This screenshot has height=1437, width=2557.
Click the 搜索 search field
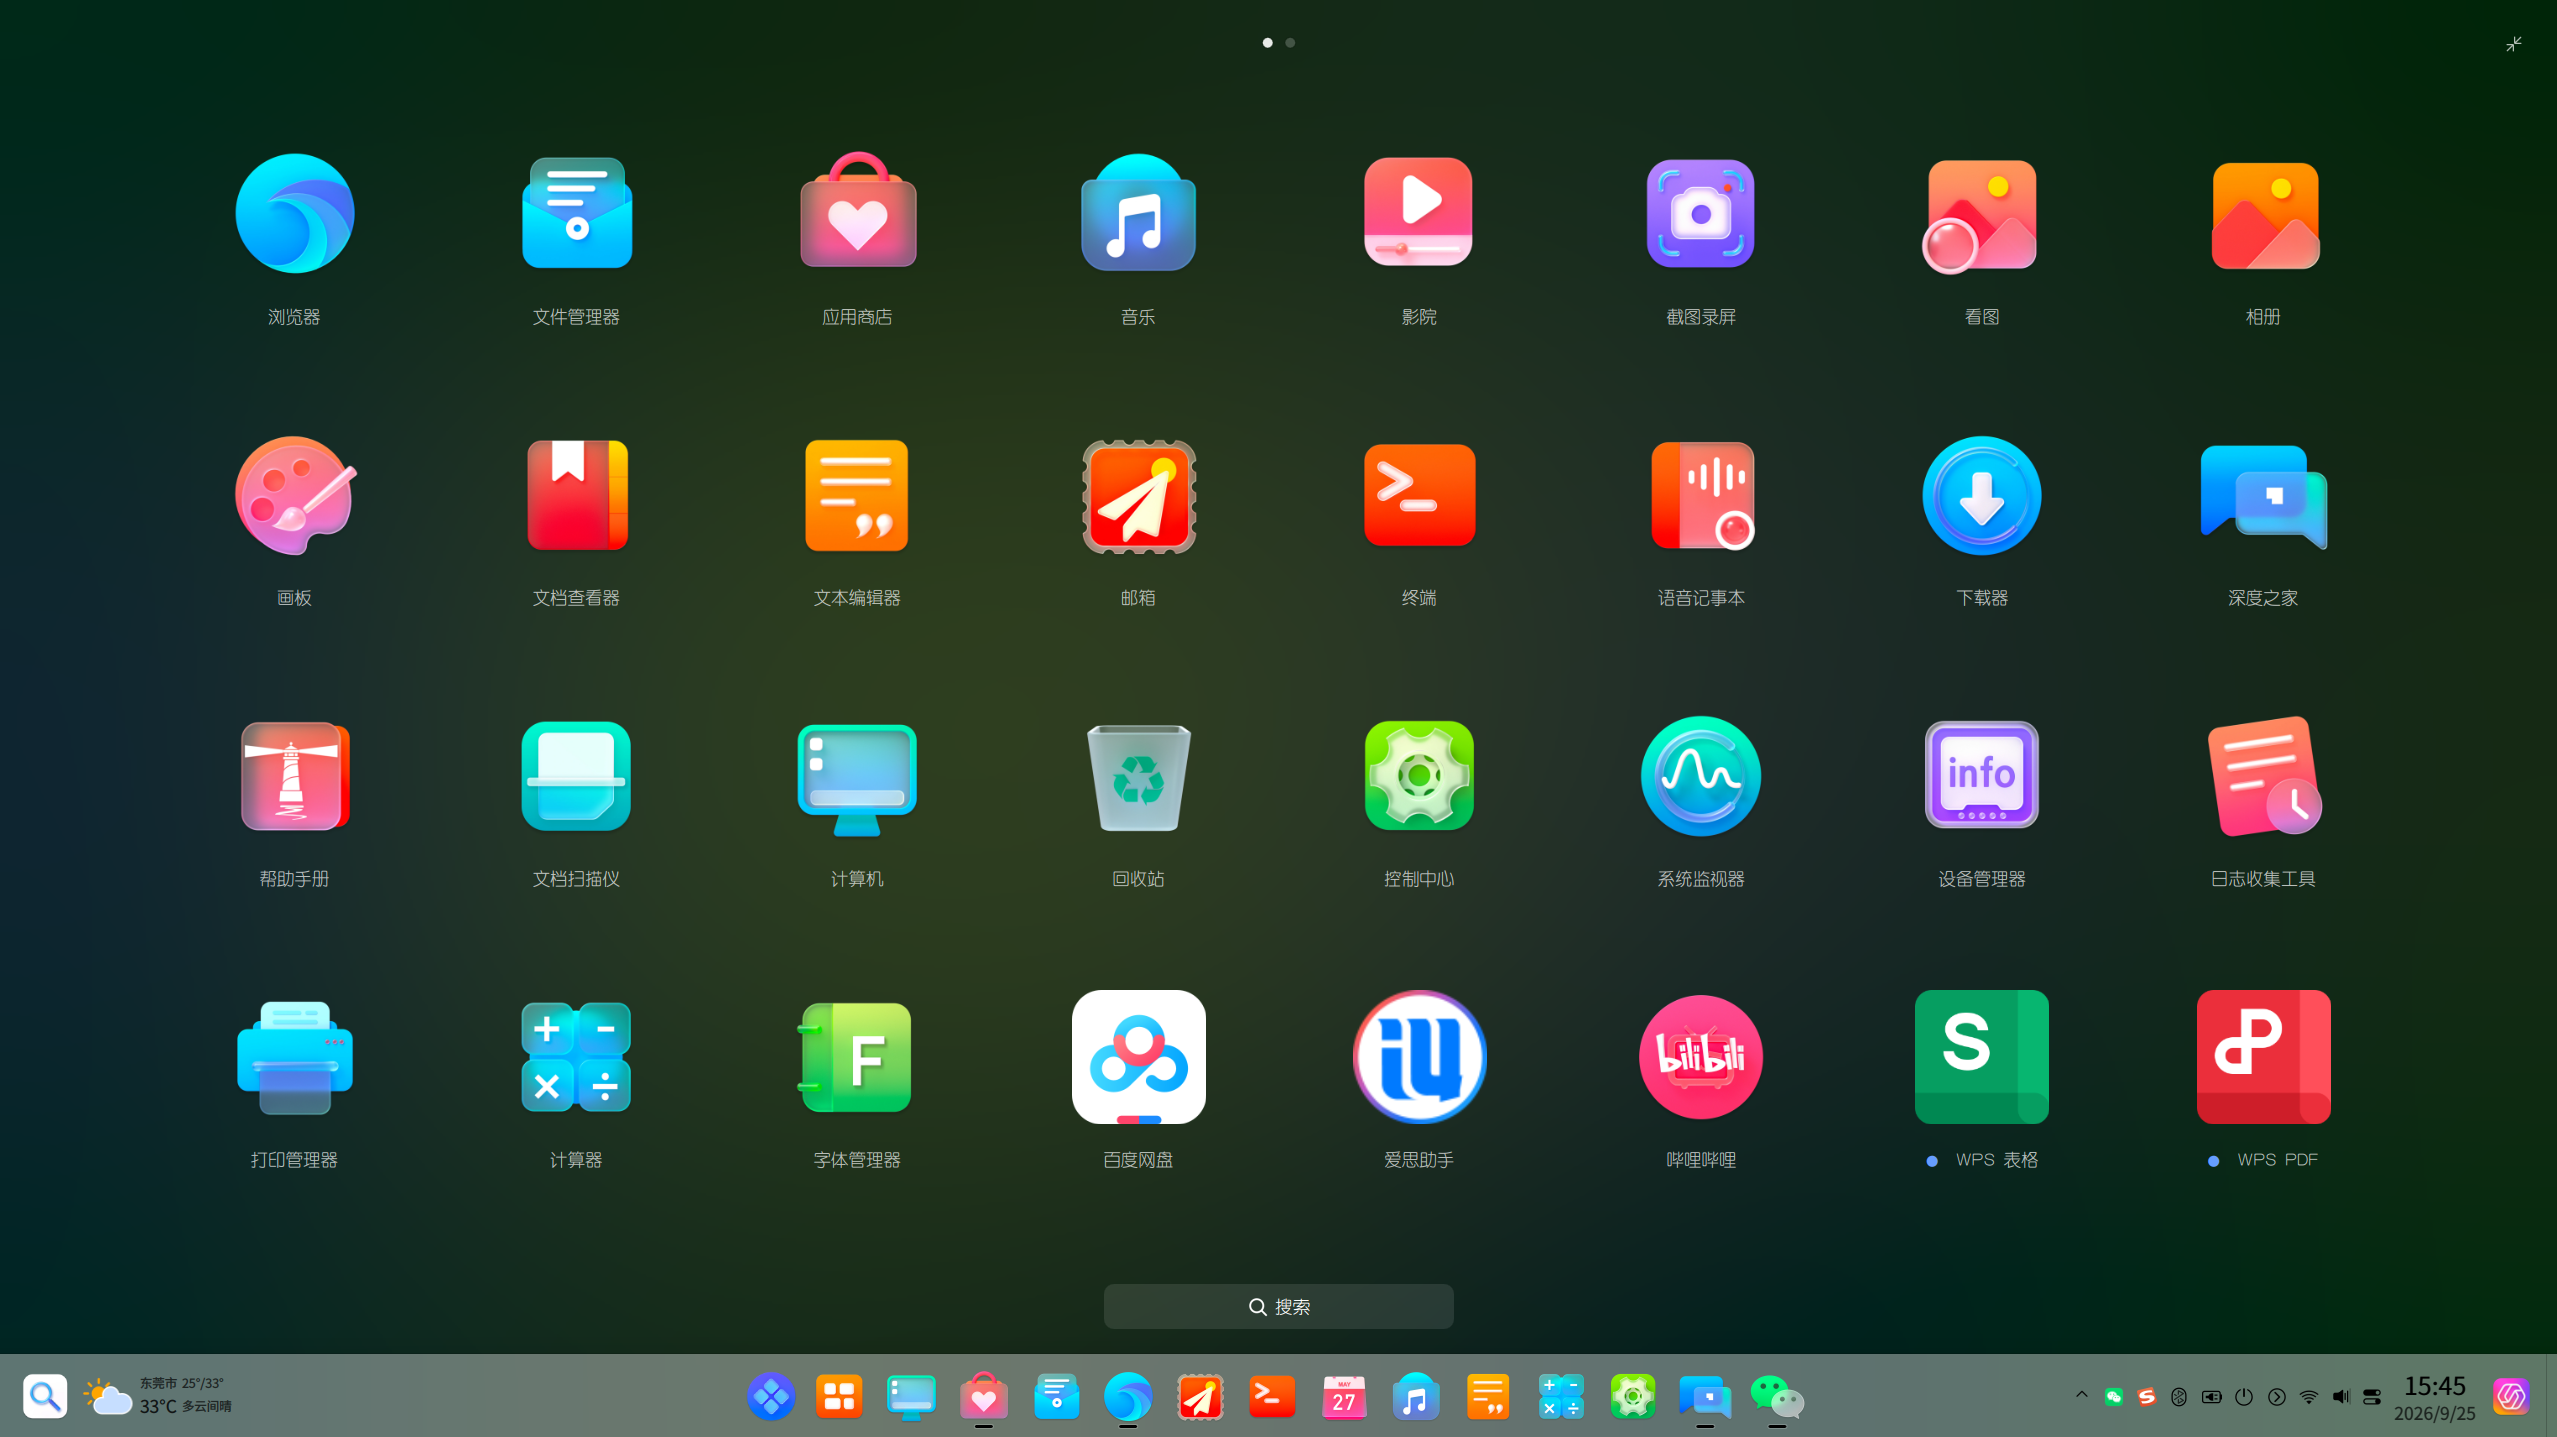[1278, 1306]
